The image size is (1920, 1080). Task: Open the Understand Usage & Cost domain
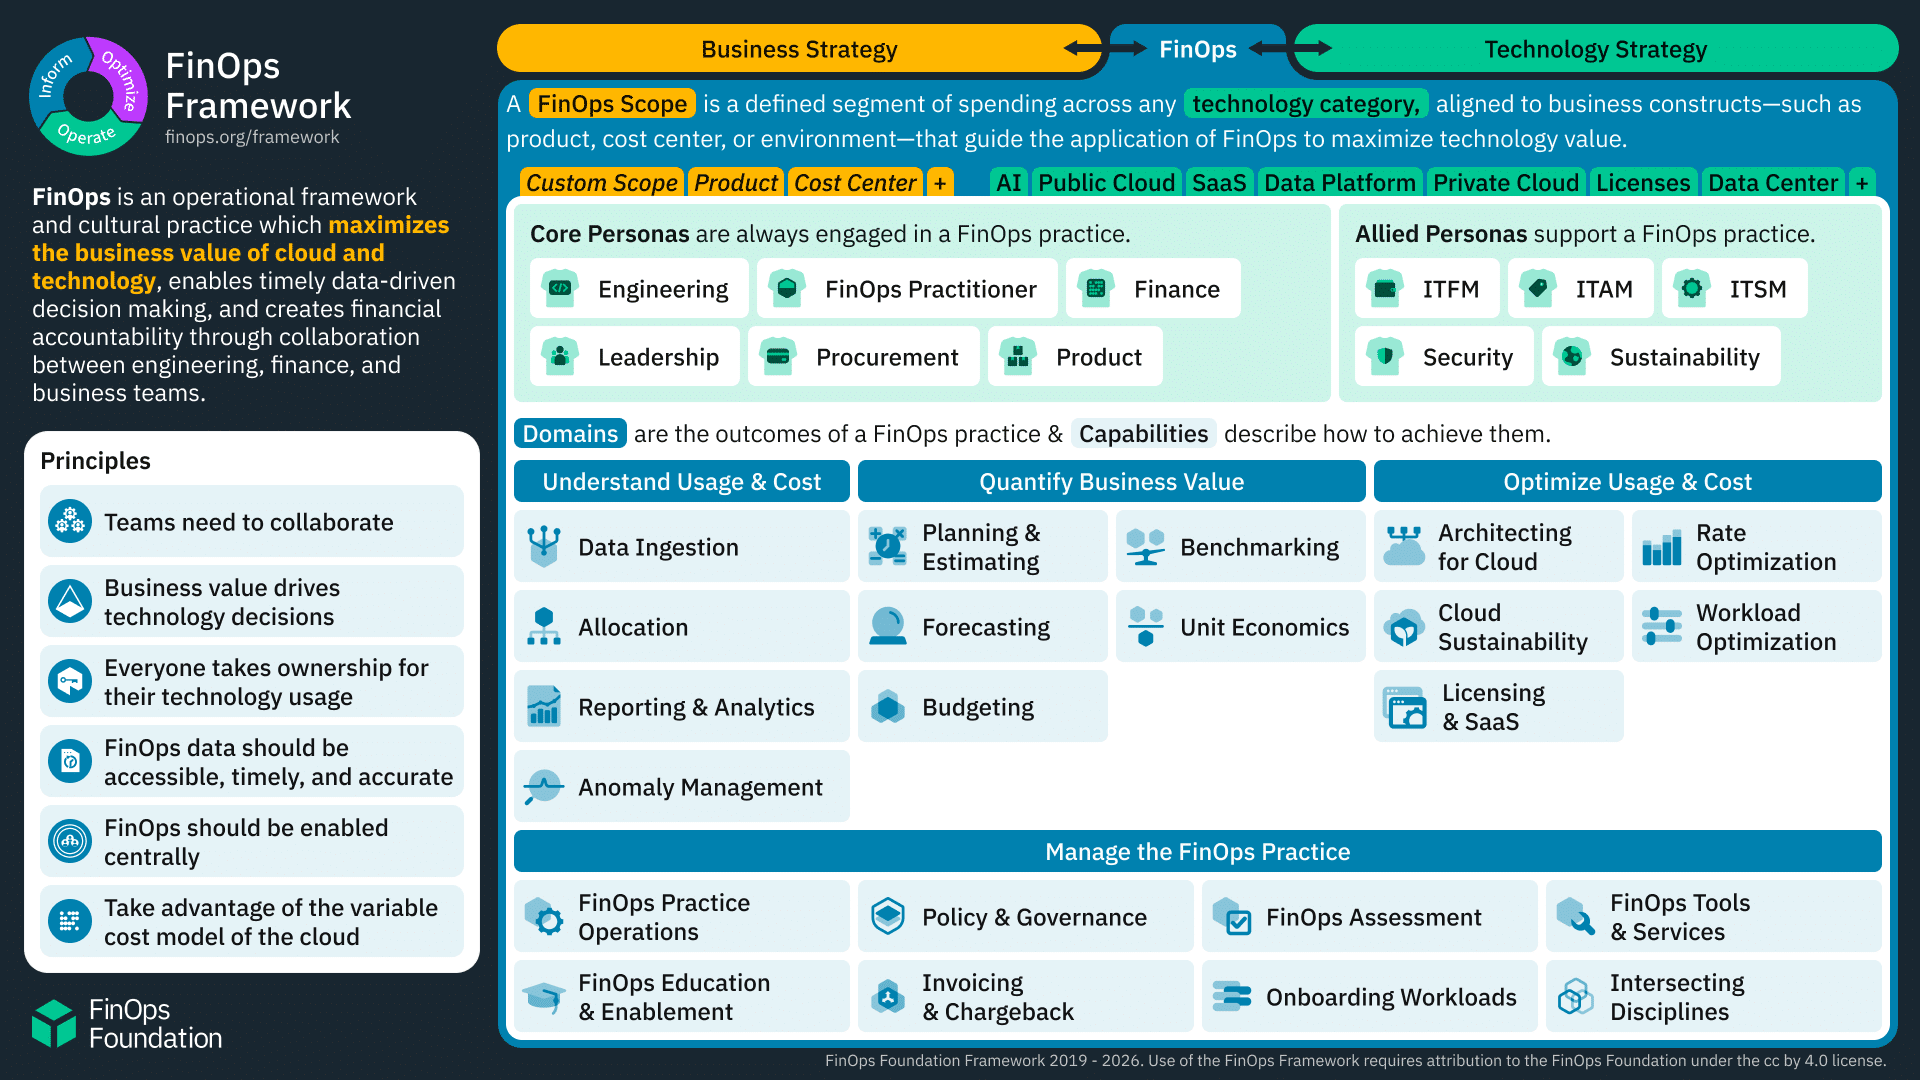681,482
